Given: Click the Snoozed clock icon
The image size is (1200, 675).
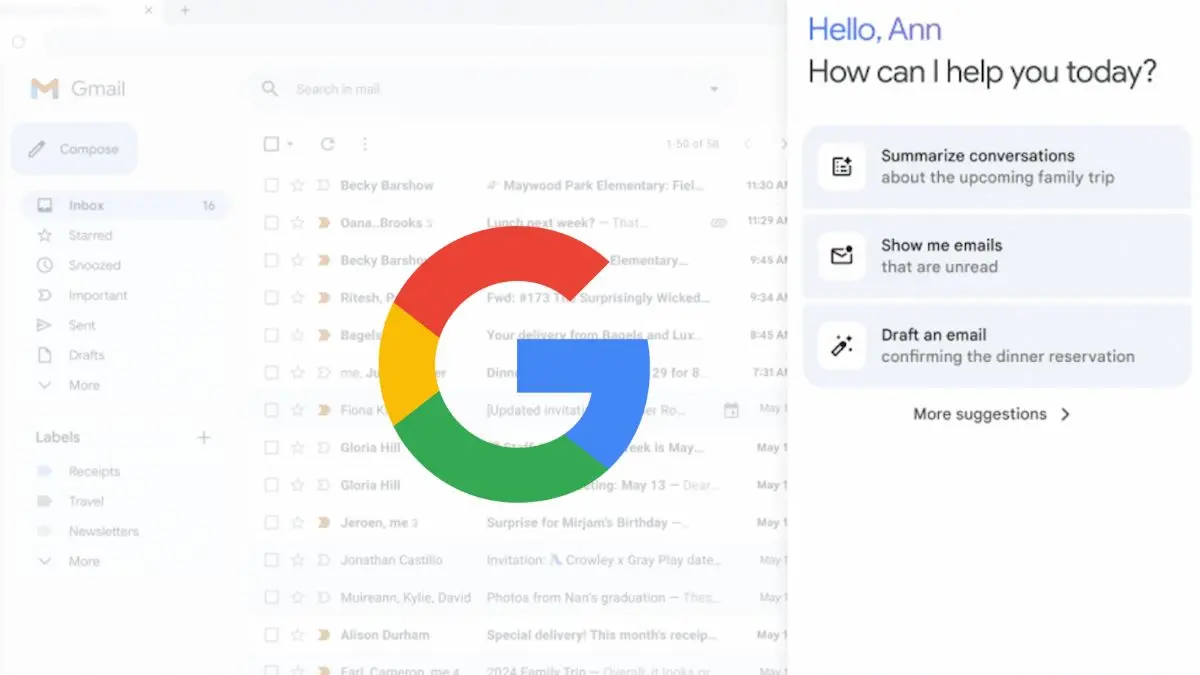Looking at the screenshot, I should pyautogui.click(x=44, y=265).
